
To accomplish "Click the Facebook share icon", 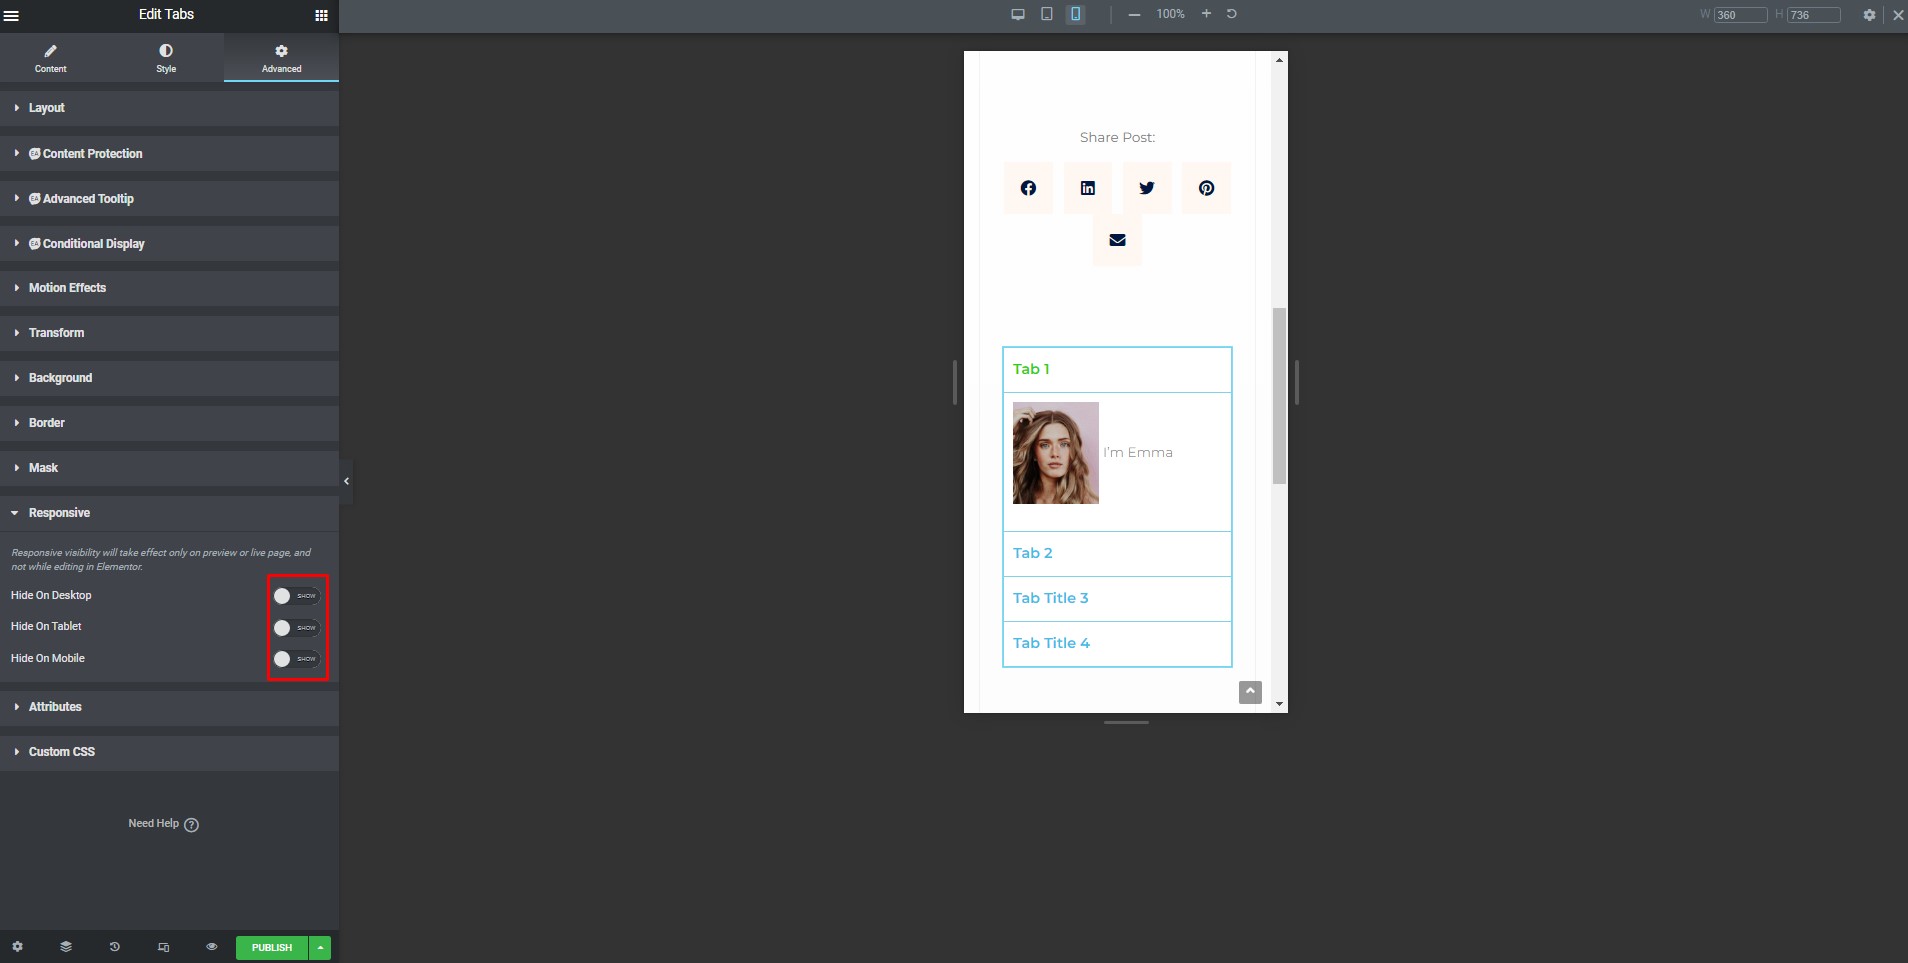I will click(x=1028, y=188).
